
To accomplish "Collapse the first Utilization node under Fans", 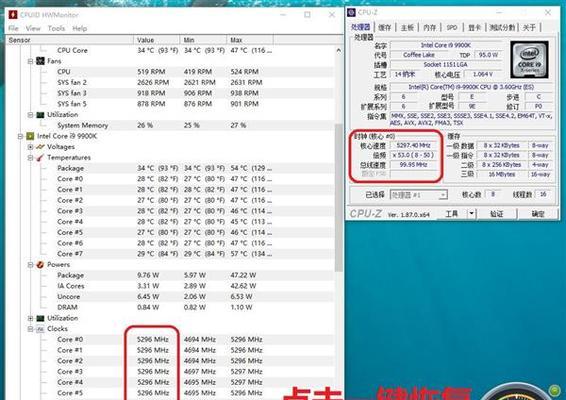I will [30, 115].
